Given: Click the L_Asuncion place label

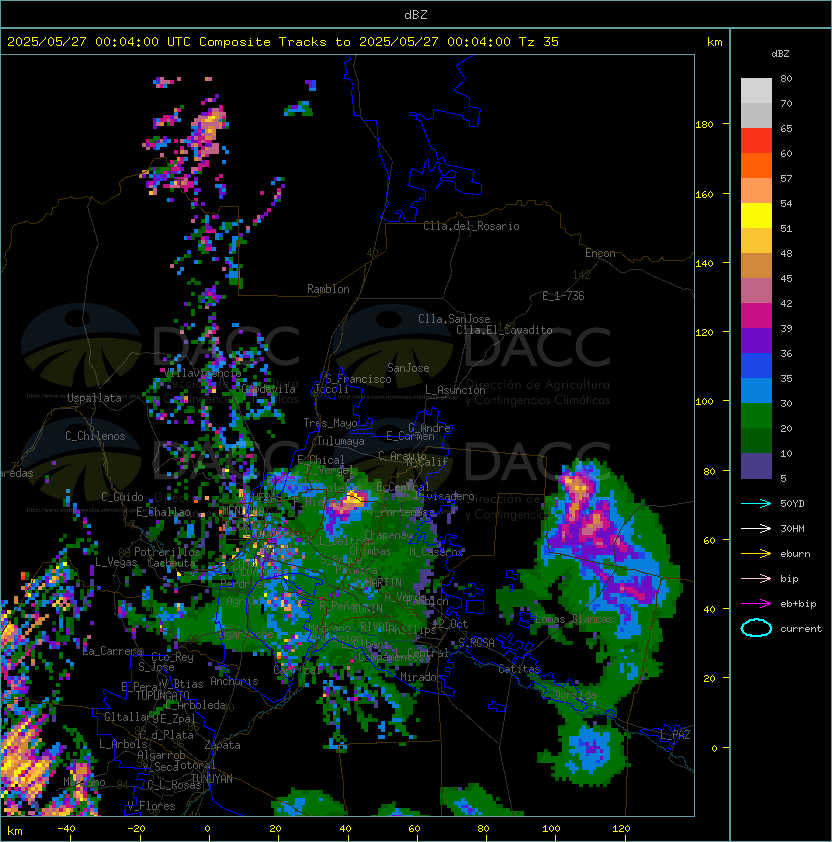Looking at the screenshot, I should [455, 390].
